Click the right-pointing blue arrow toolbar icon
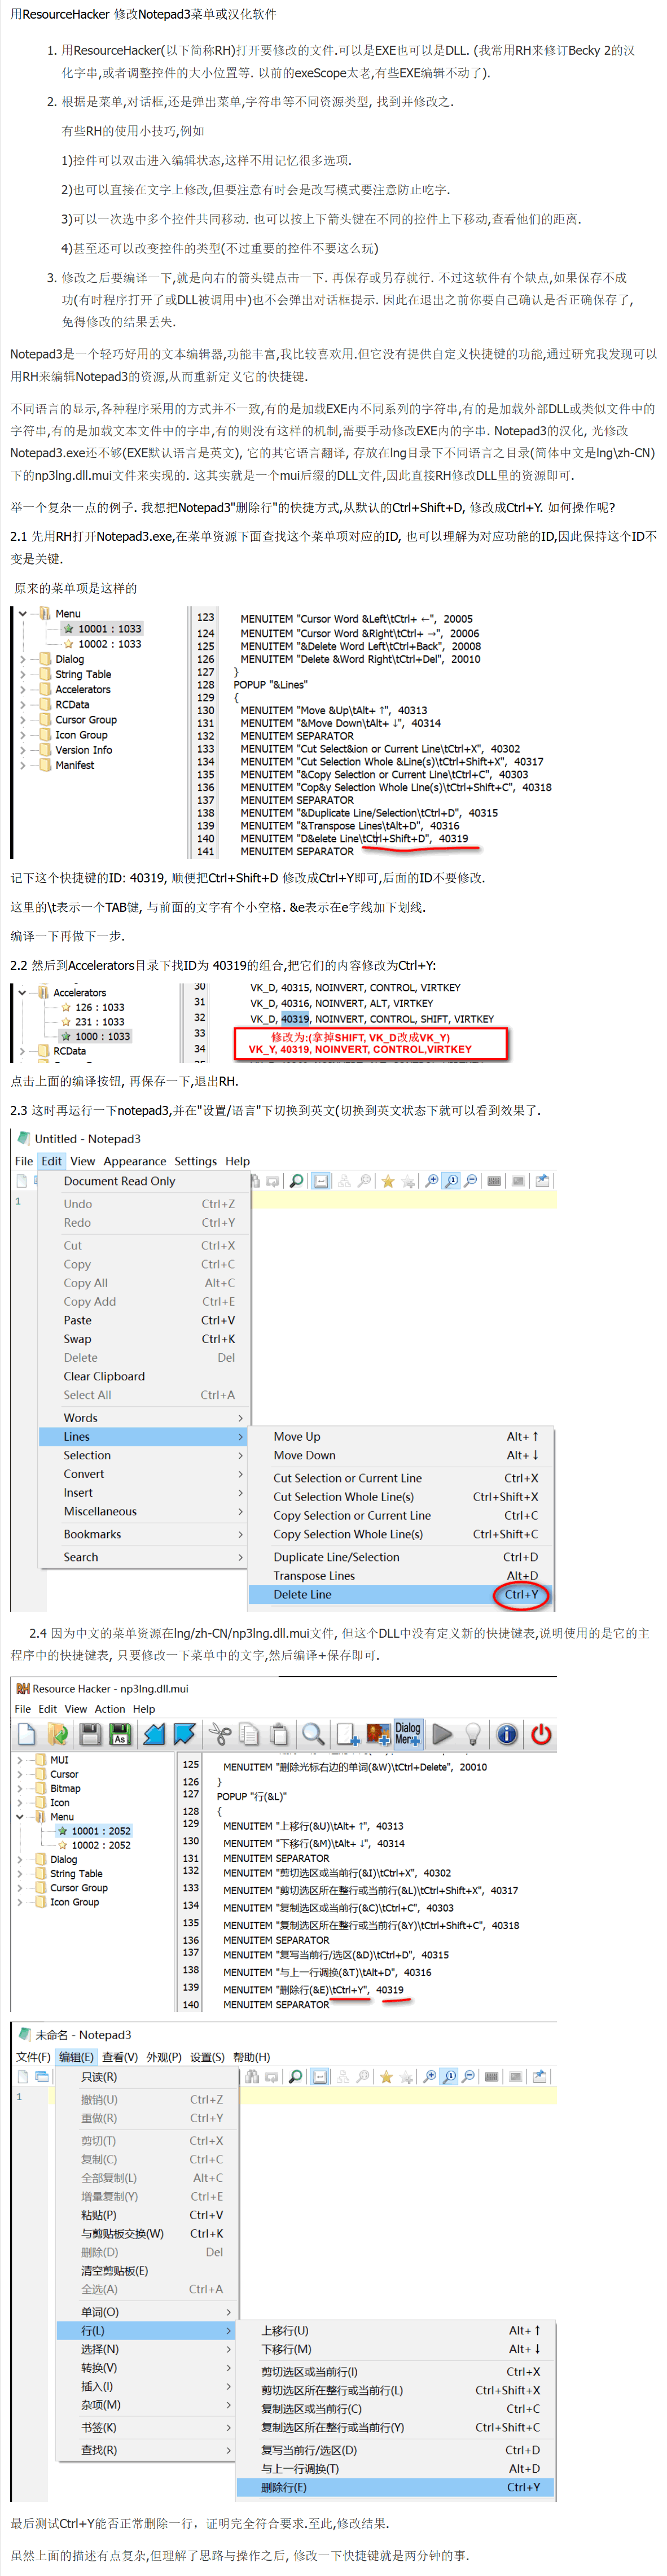This screenshot has width=667, height=2576. click(x=185, y=1734)
